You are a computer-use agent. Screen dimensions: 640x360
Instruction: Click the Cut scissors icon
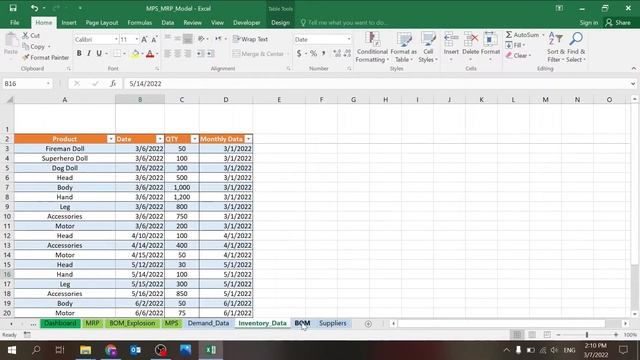[26, 36]
